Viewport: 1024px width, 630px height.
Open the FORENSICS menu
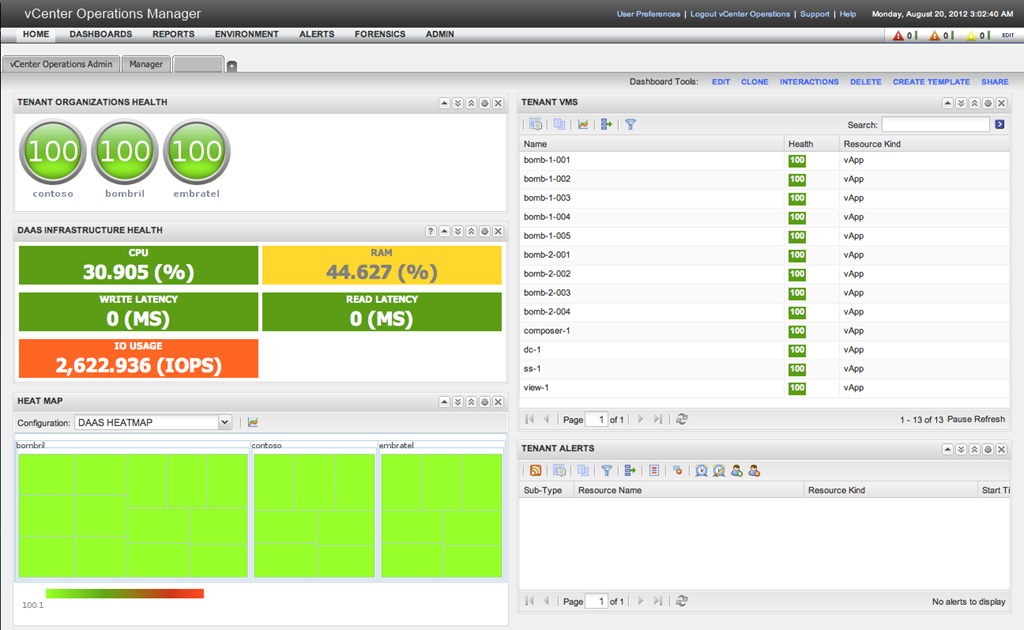[380, 34]
